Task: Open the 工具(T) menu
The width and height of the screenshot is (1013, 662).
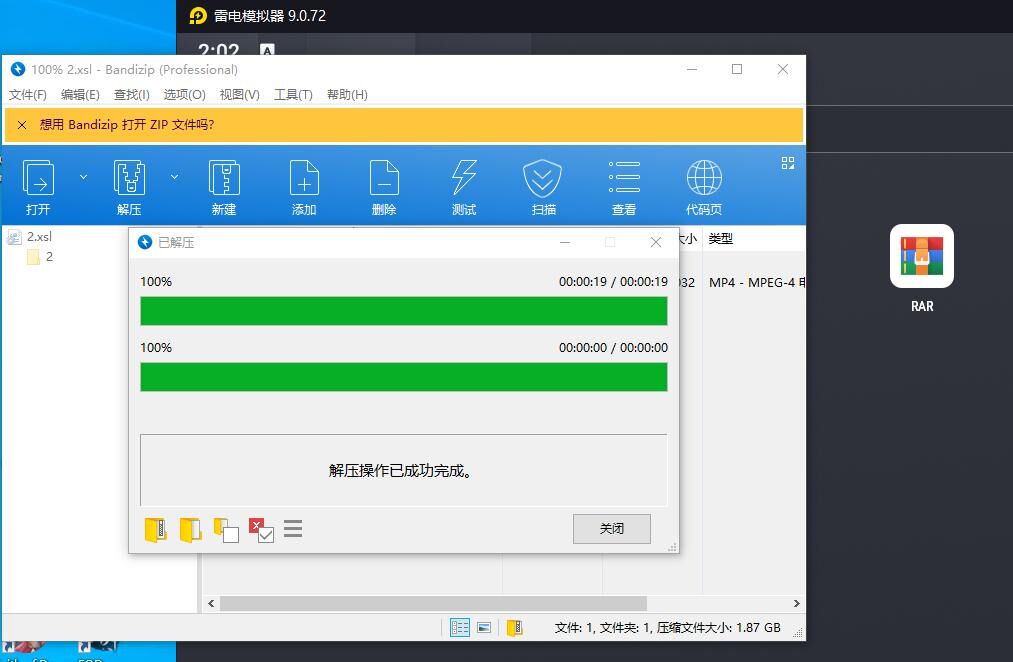Action: (x=293, y=94)
